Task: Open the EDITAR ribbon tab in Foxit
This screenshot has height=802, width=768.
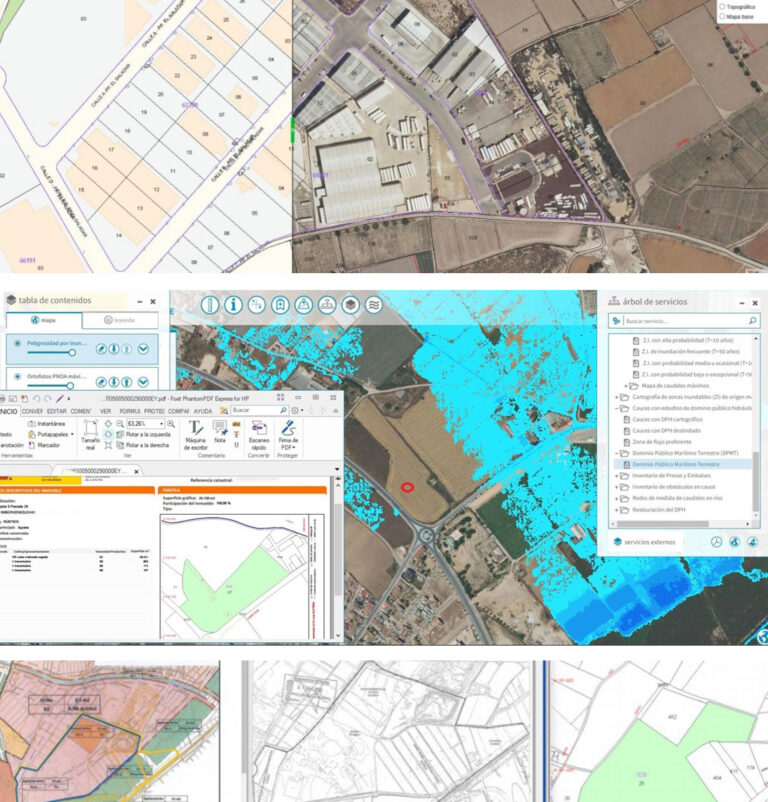Action: 54,410
